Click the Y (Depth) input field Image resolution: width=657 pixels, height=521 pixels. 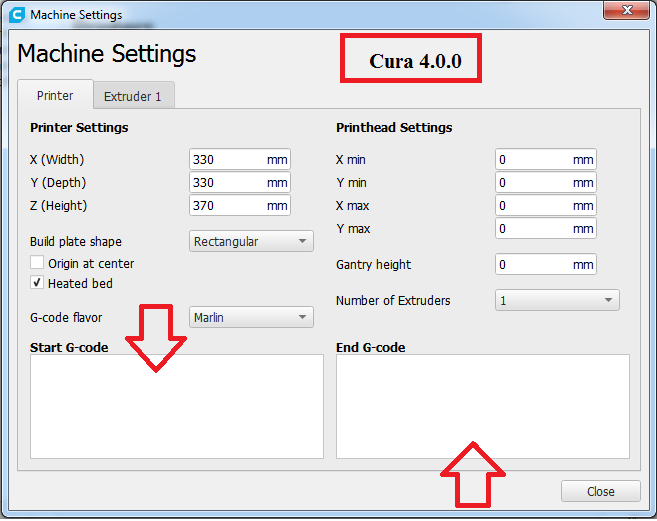[240, 182]
